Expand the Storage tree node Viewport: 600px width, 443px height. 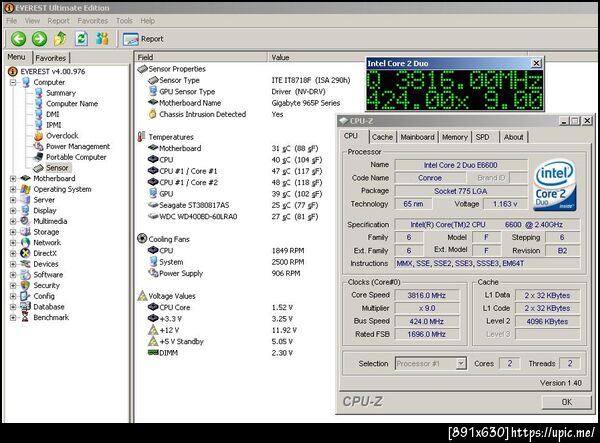point(12,231)
